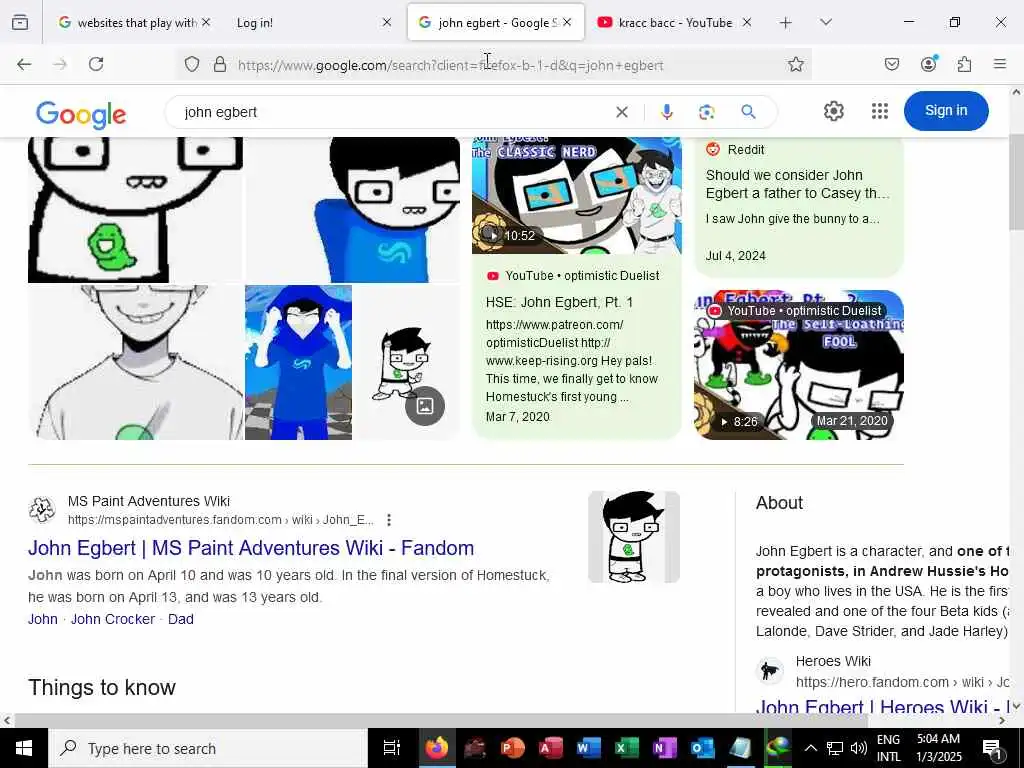
Task: Clear the Google search box text
Action: point(622,112)
